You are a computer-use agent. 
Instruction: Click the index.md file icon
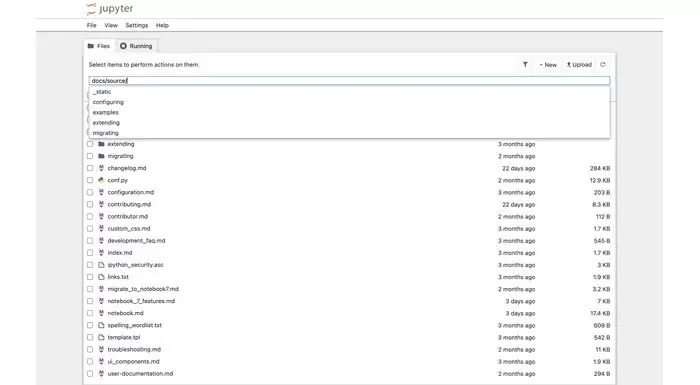(x=101, y=252)
